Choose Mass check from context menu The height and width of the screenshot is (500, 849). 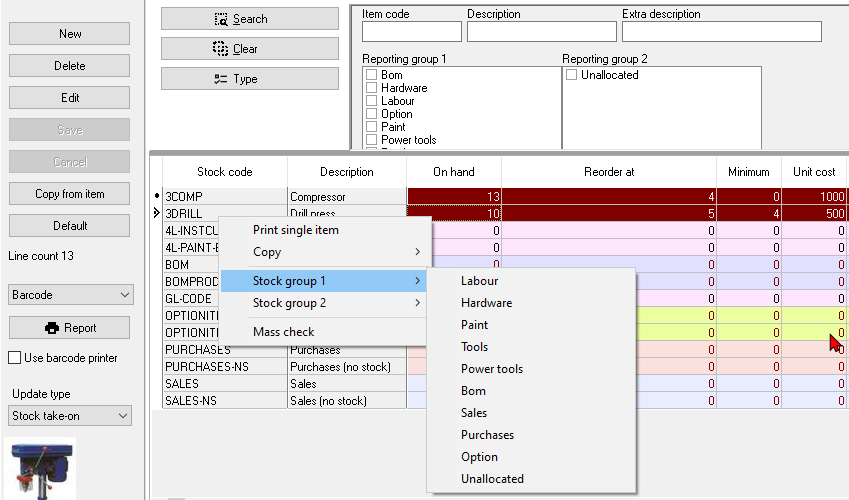323,332
